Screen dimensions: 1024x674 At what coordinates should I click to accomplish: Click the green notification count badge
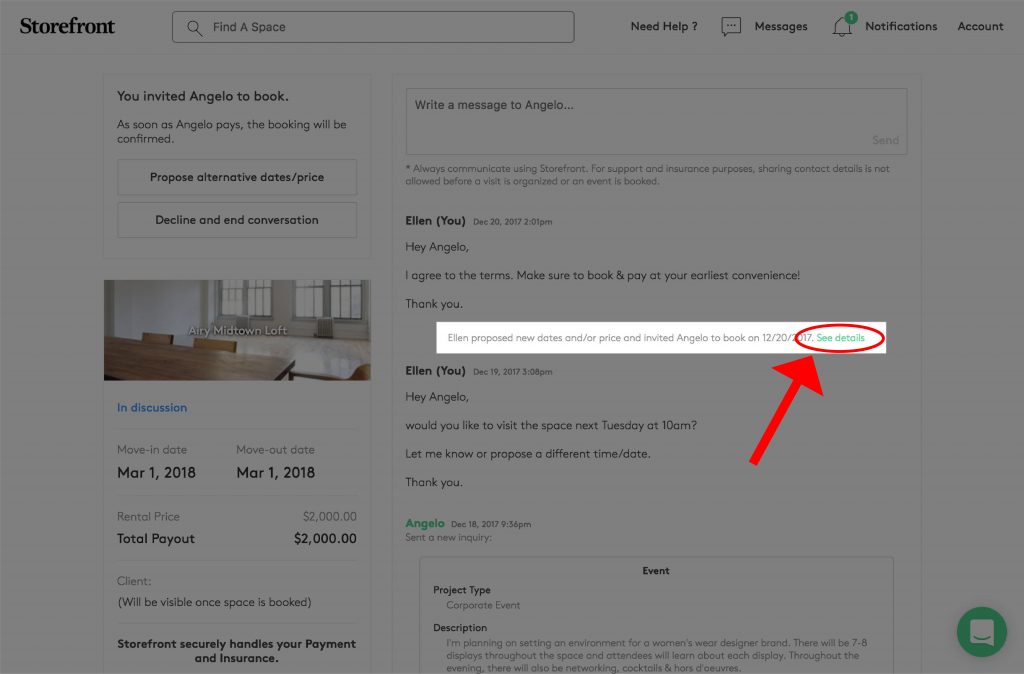pos(851,17)
